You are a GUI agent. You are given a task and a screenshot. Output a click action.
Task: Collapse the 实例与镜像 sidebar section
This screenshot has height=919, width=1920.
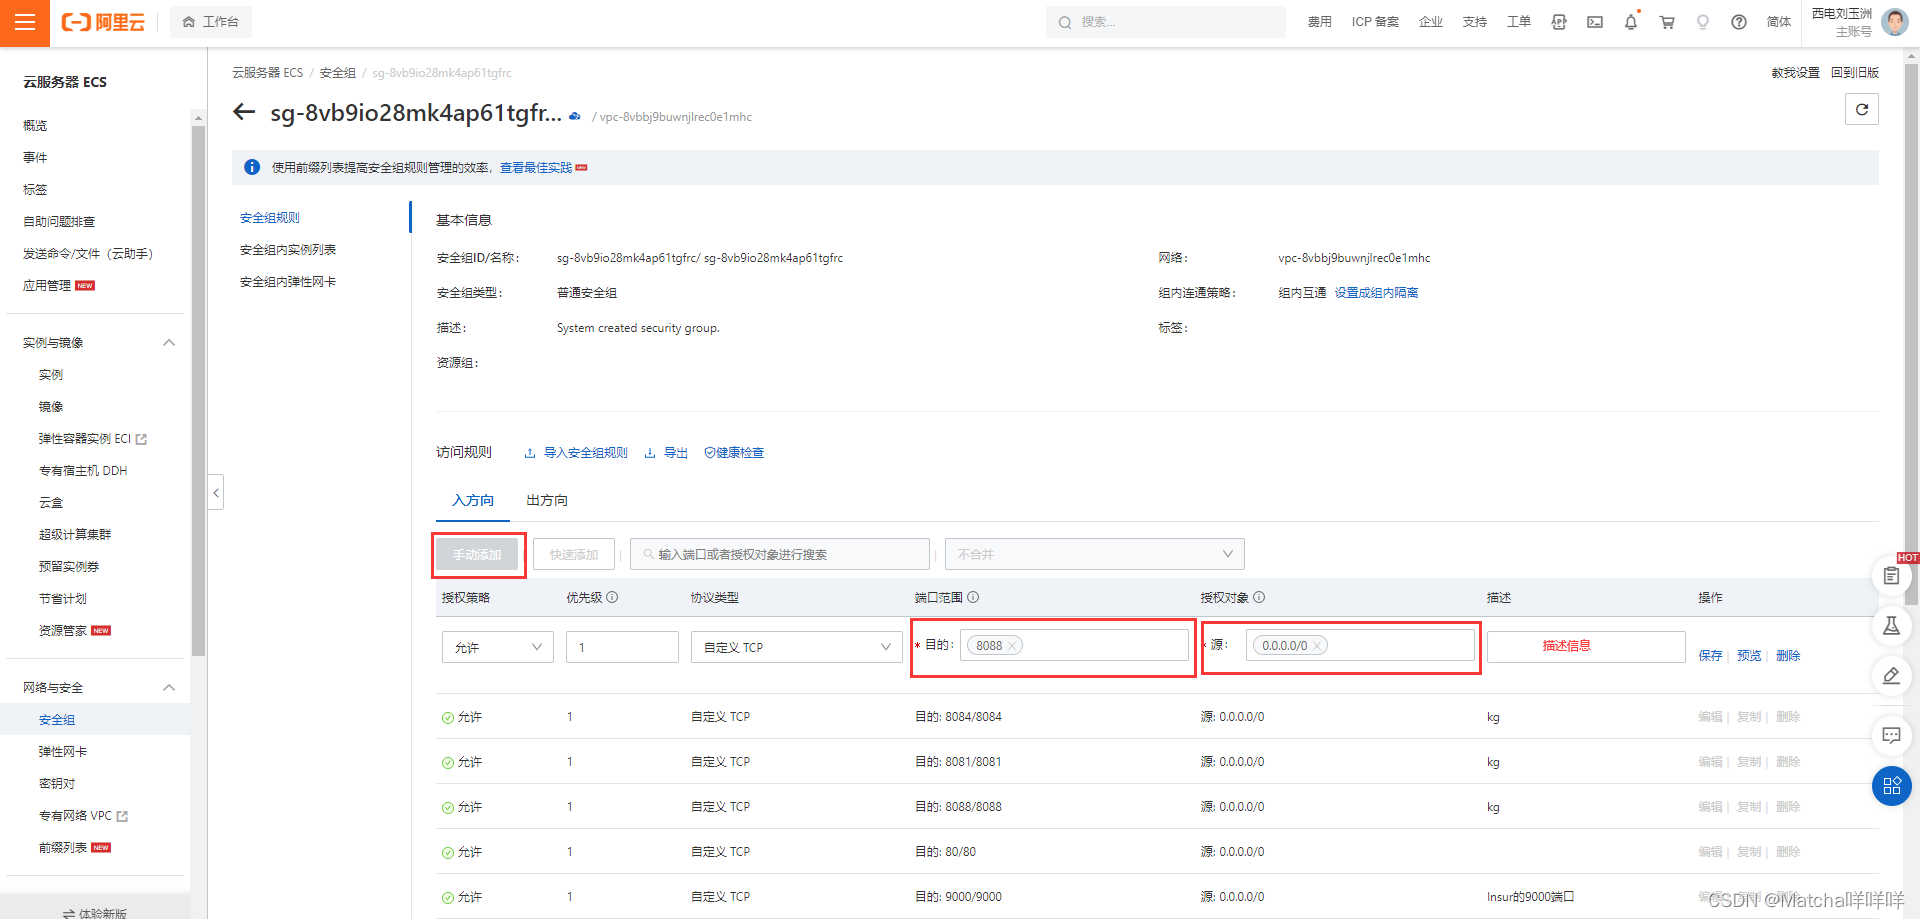pos(169,343)
